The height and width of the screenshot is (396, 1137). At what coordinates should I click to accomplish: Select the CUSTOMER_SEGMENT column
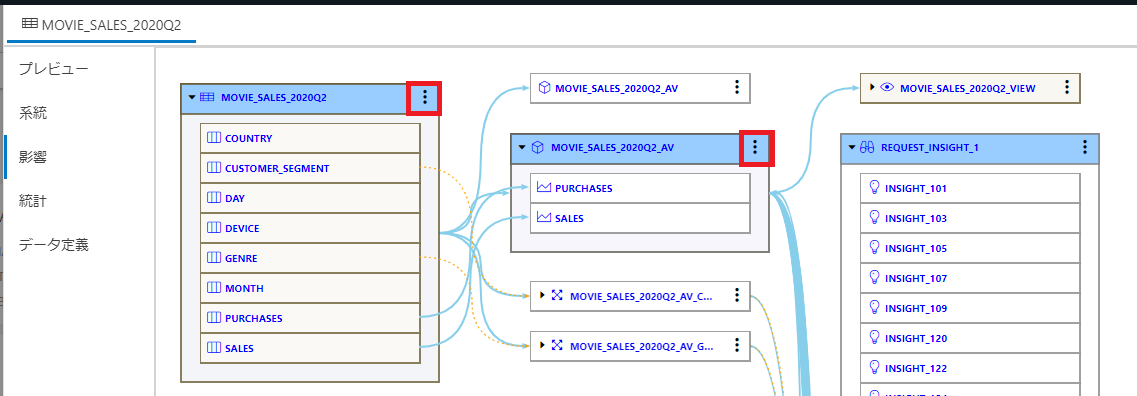pos(310,168)
